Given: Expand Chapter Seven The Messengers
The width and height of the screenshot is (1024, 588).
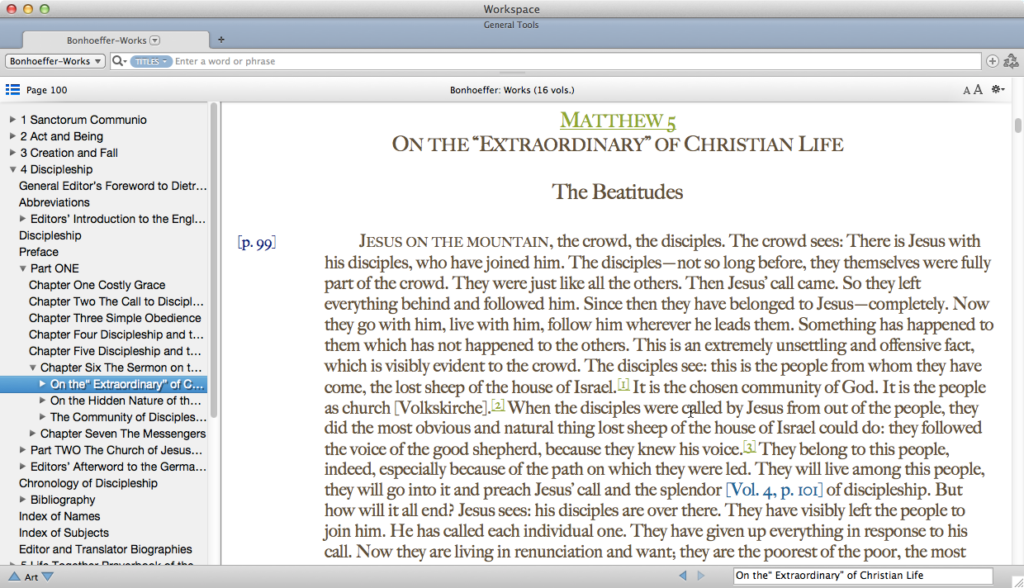Looking at the screenshot, I should 32,433.
